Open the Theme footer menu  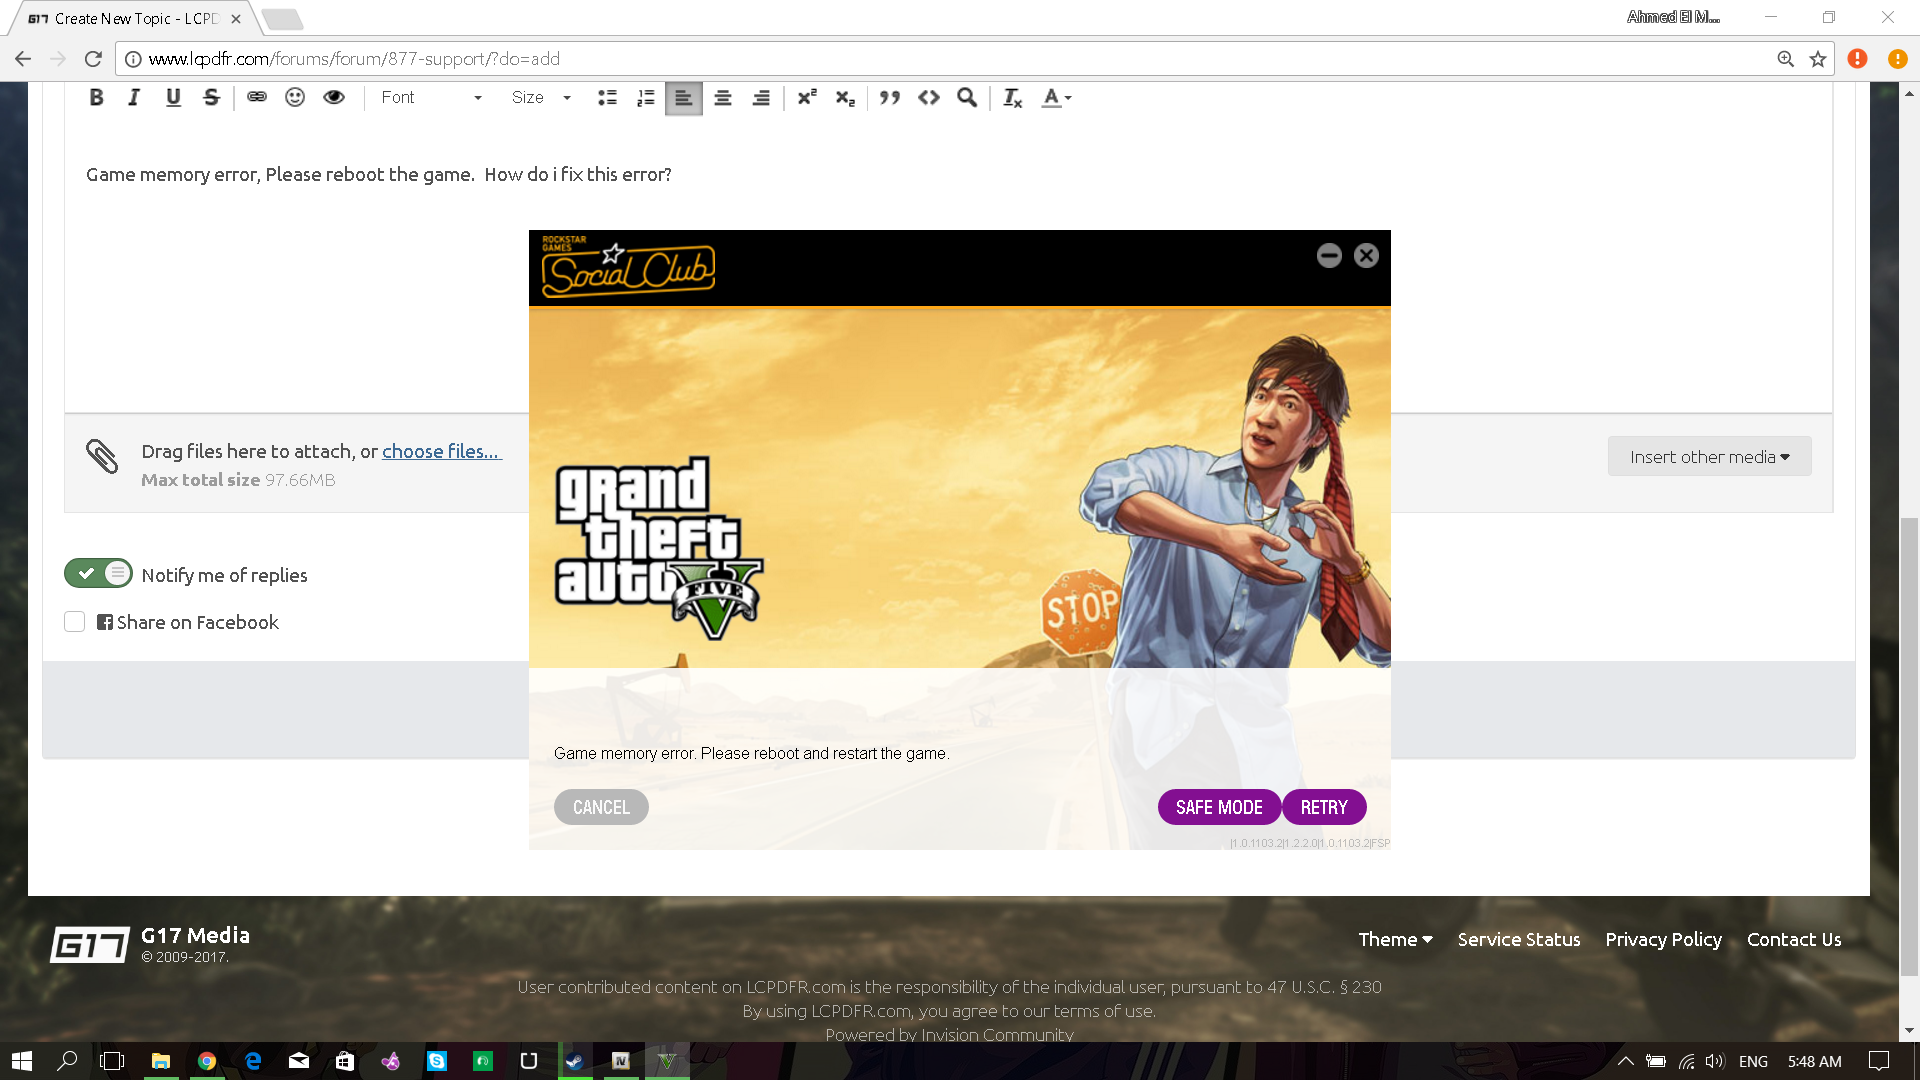[1395, 939]
